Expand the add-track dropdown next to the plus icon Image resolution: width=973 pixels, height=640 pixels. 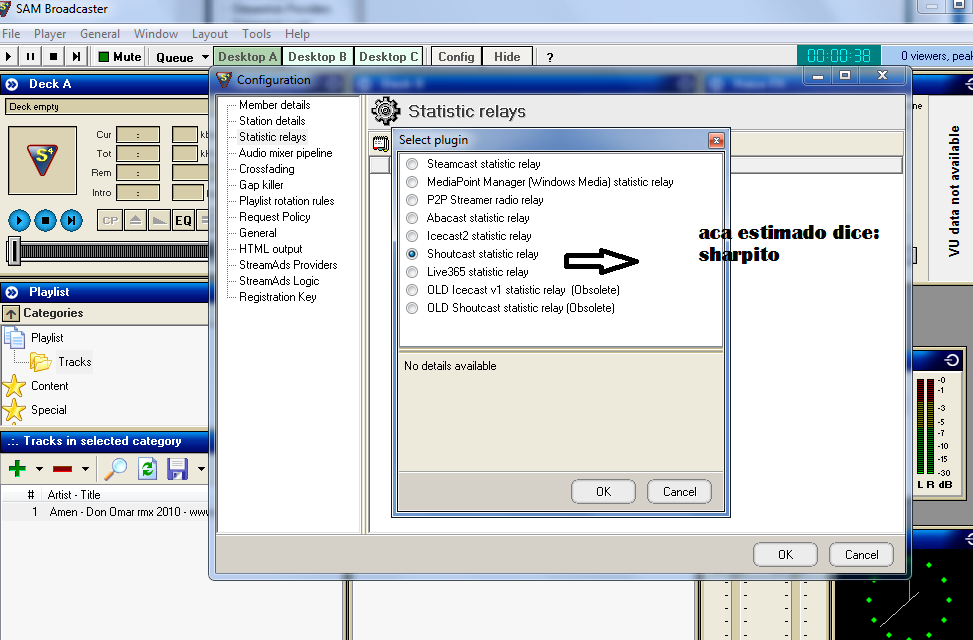[40, 467]
